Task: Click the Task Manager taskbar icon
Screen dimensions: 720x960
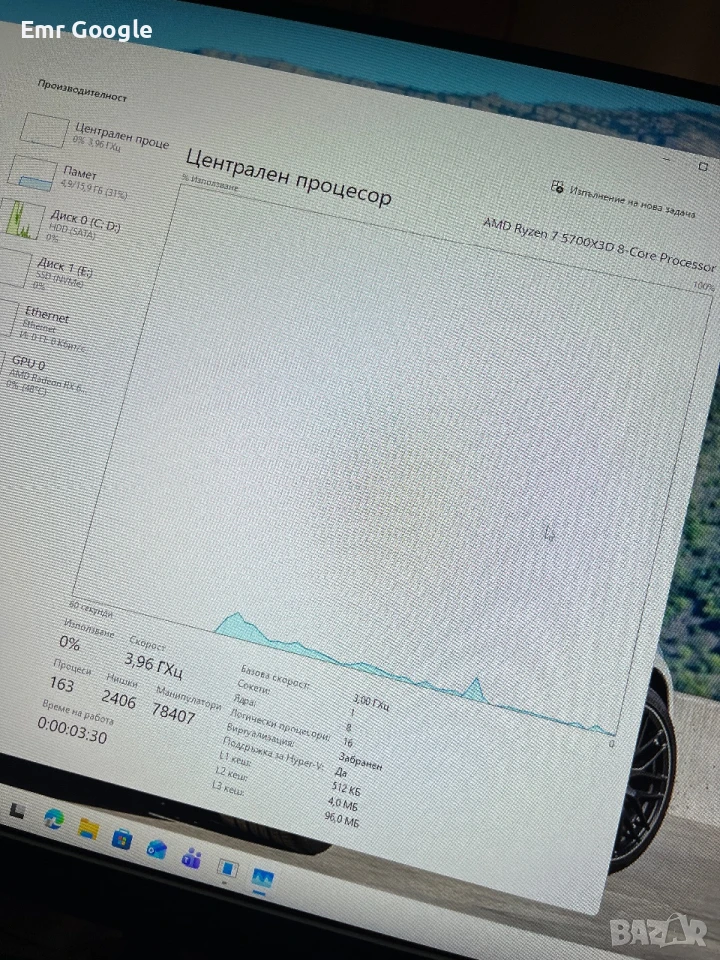Action: click(263, 880)
